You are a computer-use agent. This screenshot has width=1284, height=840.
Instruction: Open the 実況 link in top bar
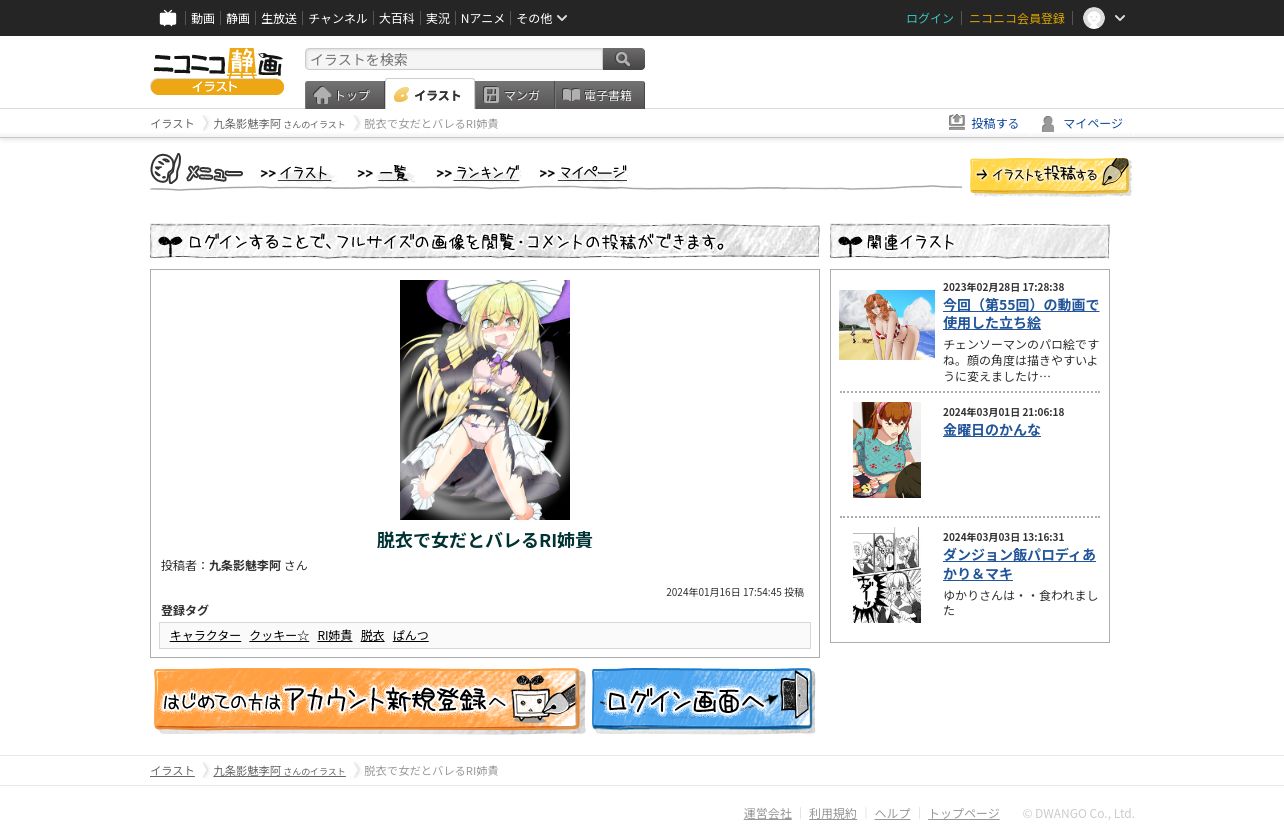(438, 18)
